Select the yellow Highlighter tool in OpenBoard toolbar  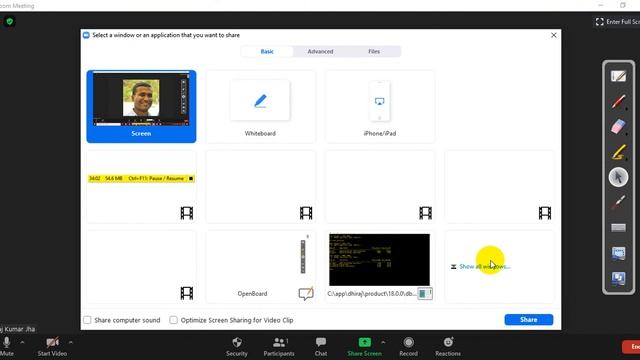point(618,152)
